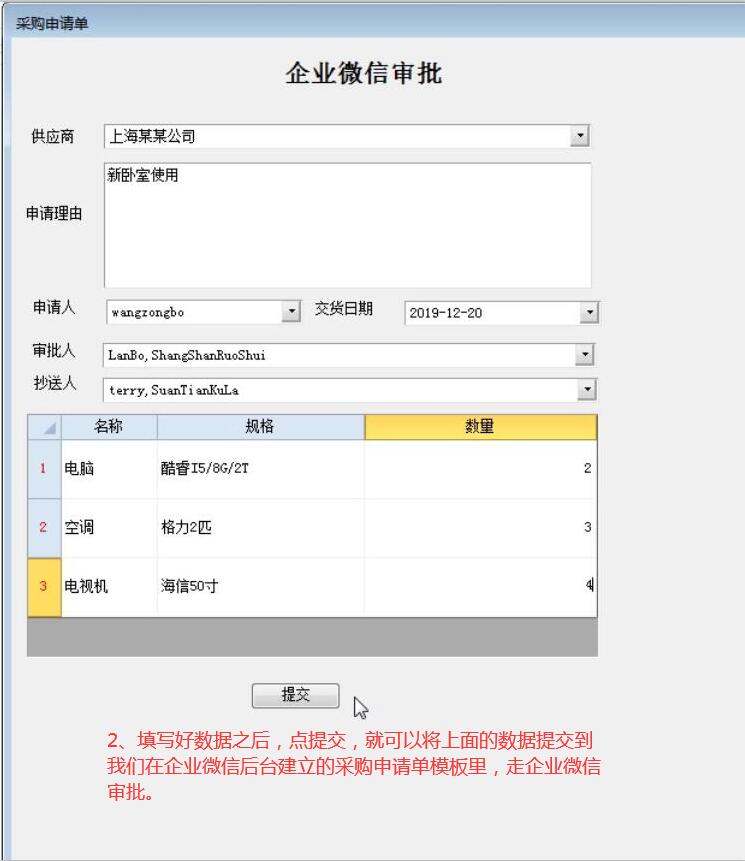Click the 海信50寸 spec cell
Image resolution: width=745 pixels, height=861 pixels.
tap(261, 587)
